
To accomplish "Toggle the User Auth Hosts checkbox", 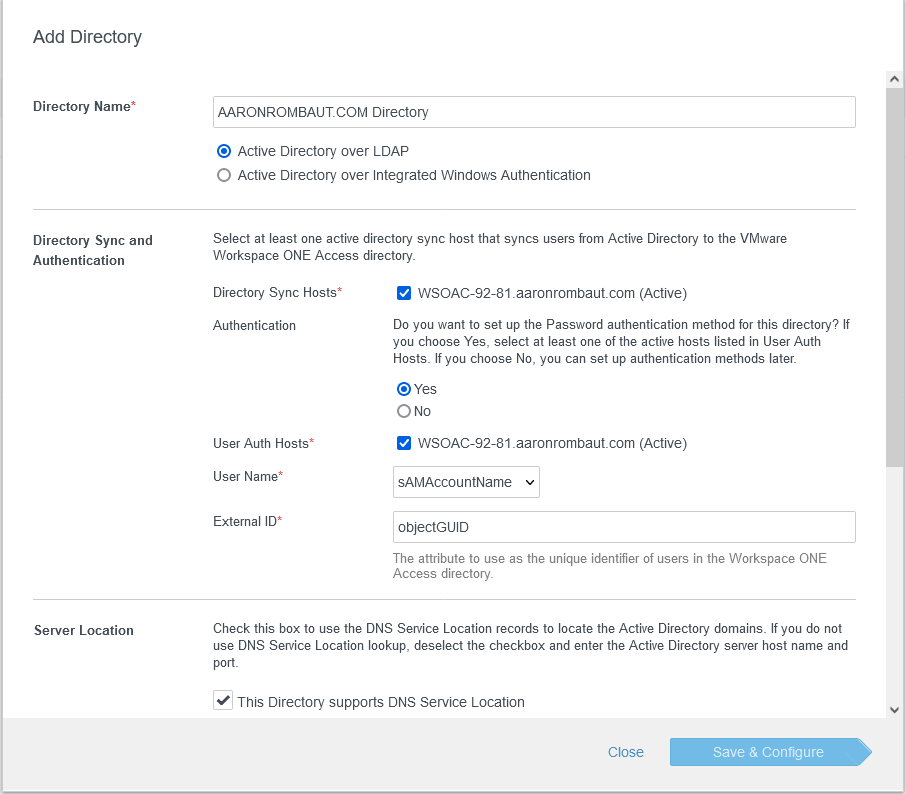I will 404,443.
